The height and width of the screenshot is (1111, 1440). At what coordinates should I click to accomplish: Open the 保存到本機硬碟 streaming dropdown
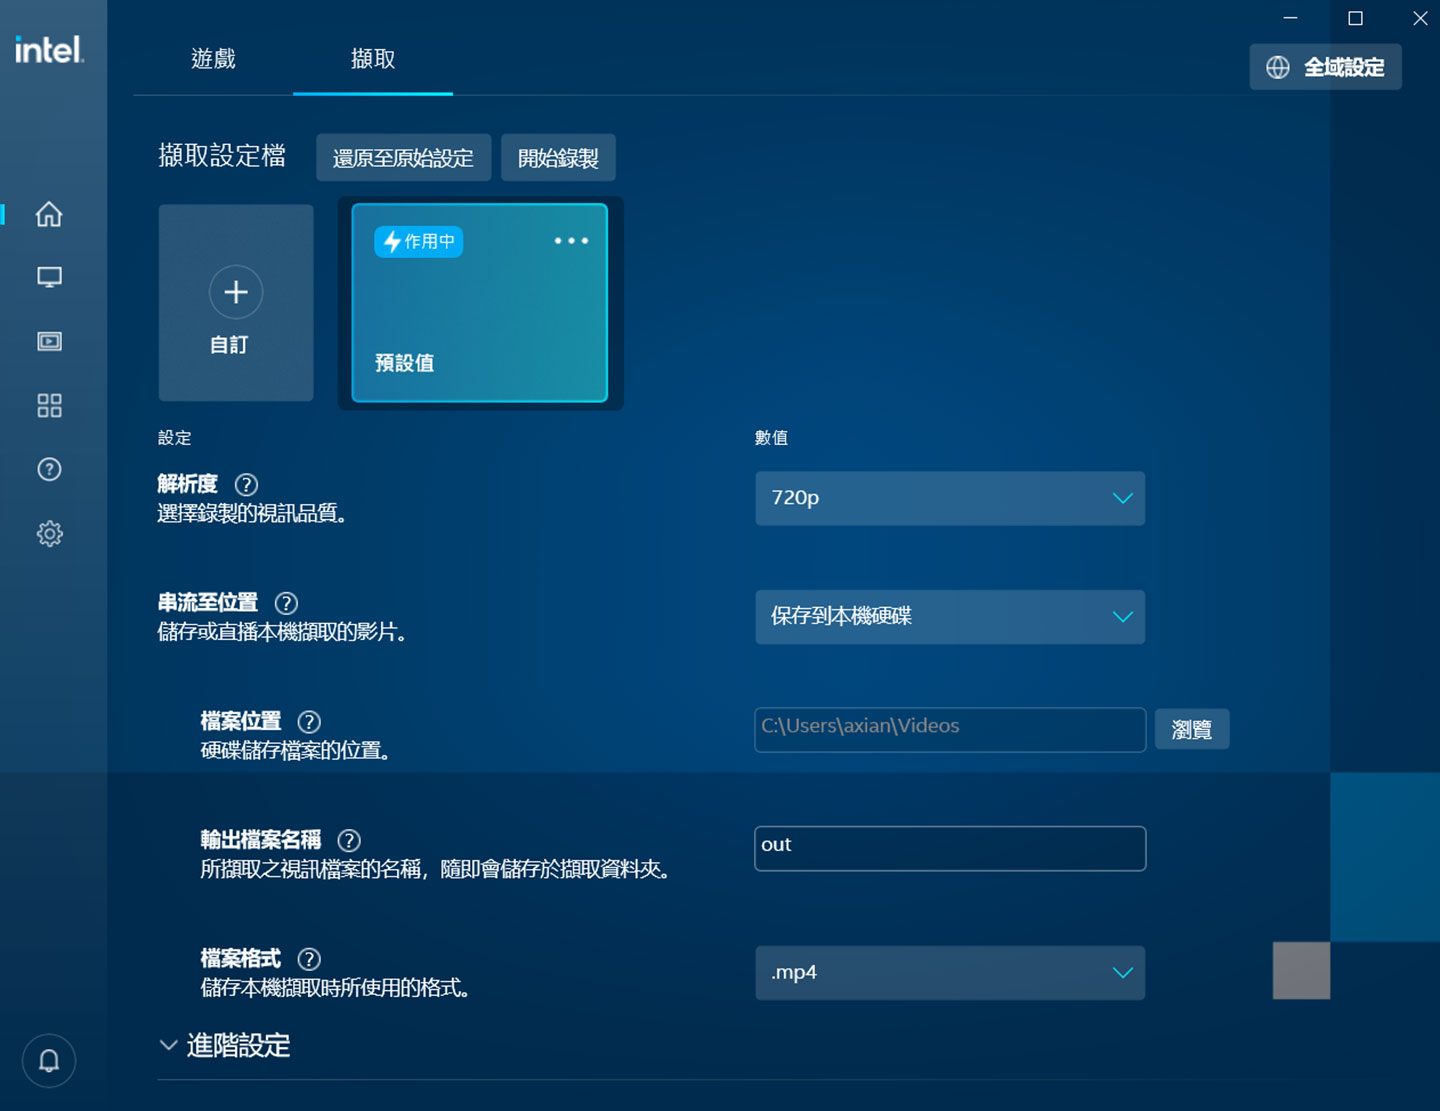click(949, 617)
